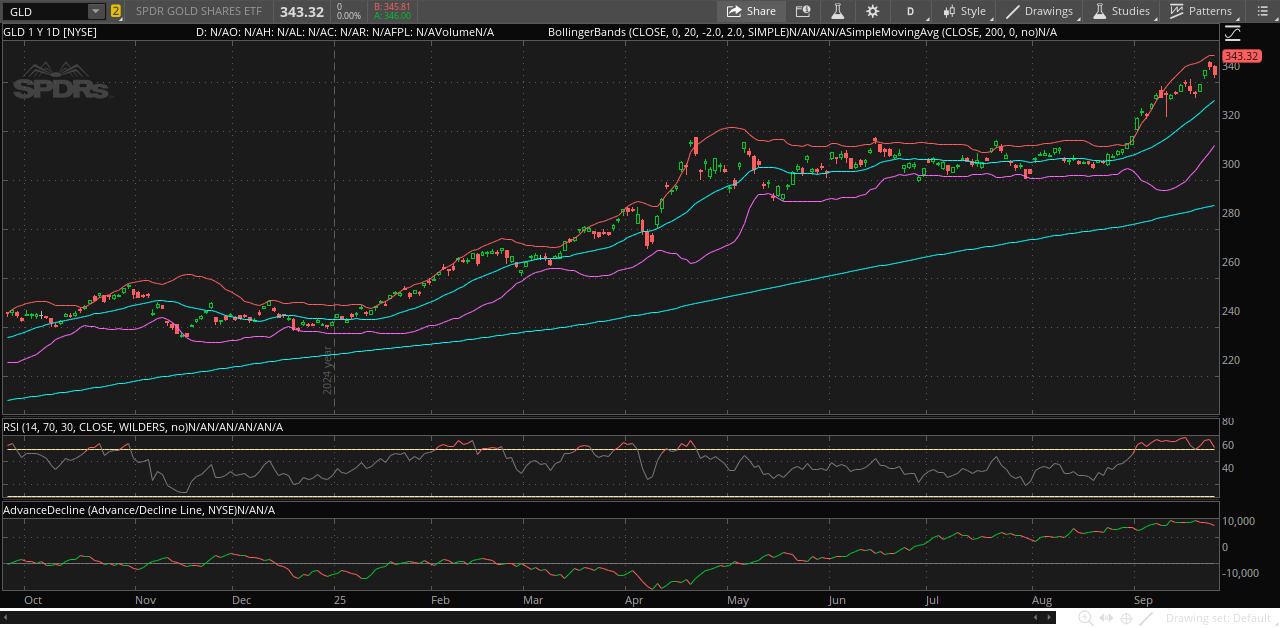Toggle the price axis scale icon at top right
This screenshot has width=1280, height=628.
point(1232,33)
